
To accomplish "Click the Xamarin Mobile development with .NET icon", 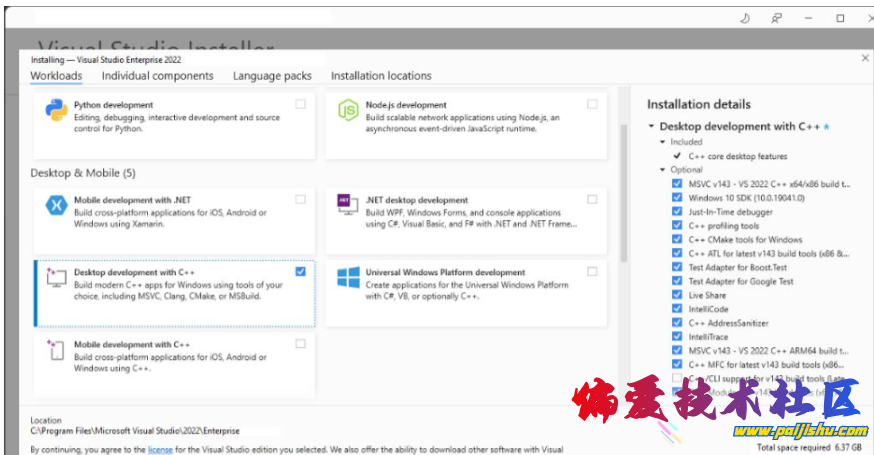I will pos(56,206).
